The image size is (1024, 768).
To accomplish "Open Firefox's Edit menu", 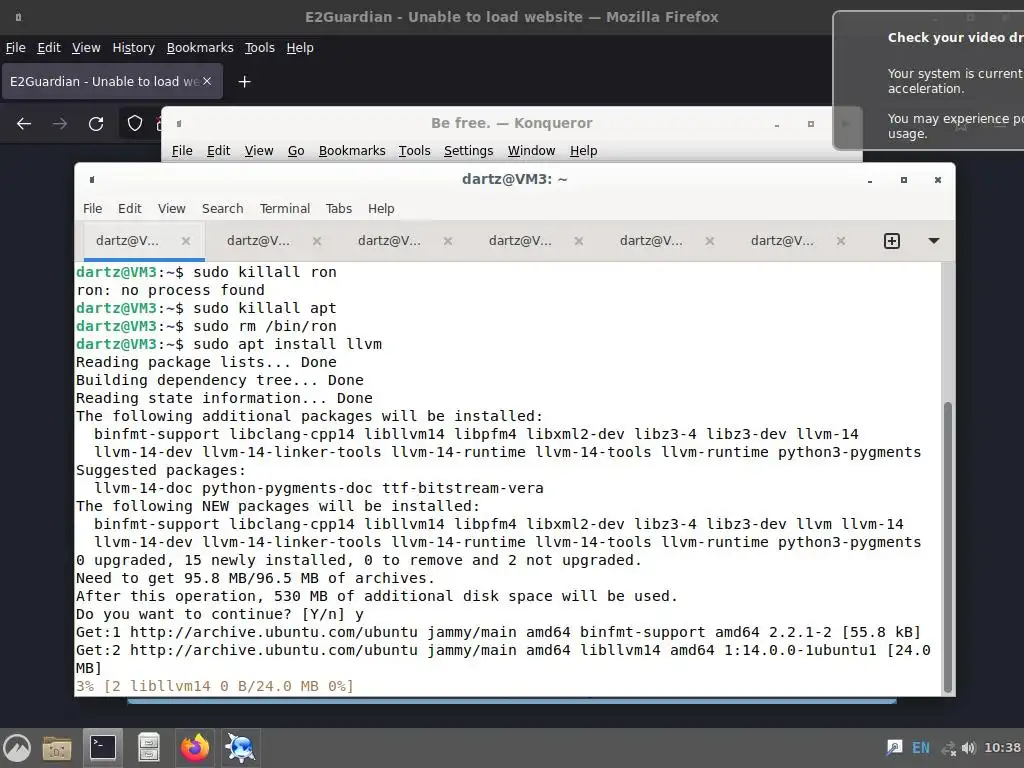I will 49,48.
